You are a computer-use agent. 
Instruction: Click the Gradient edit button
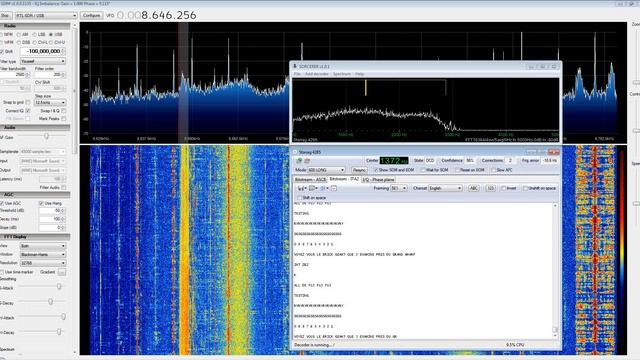coord(62,272)
